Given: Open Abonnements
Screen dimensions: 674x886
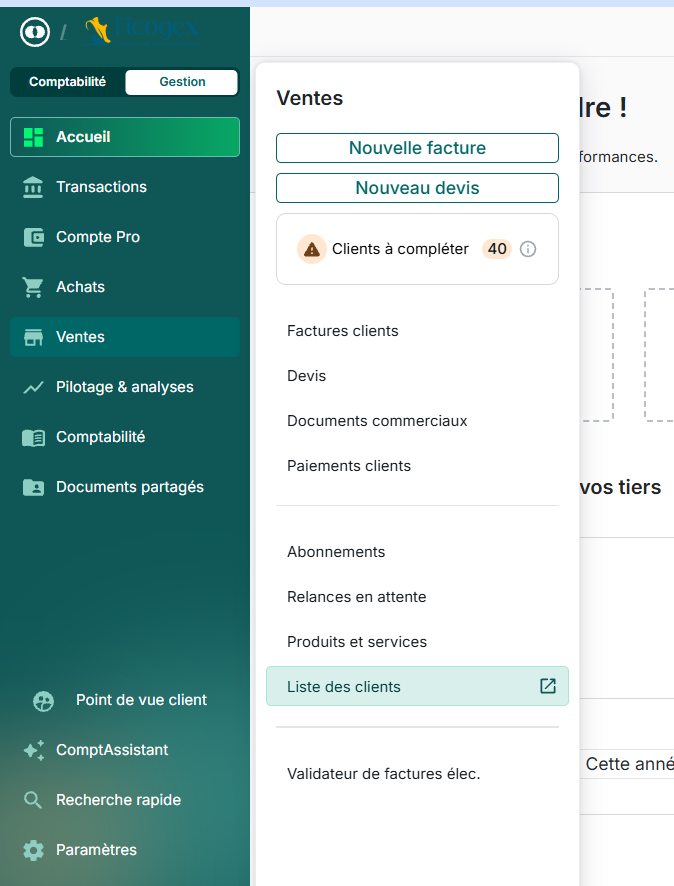Looking at the screenshot, I should click(418, 552).
